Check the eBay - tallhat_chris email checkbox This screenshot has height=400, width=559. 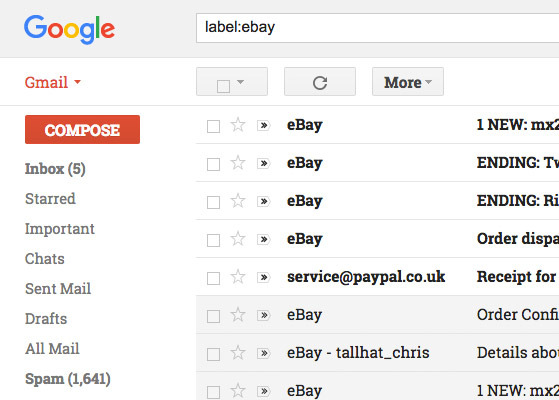coord(213,354)
